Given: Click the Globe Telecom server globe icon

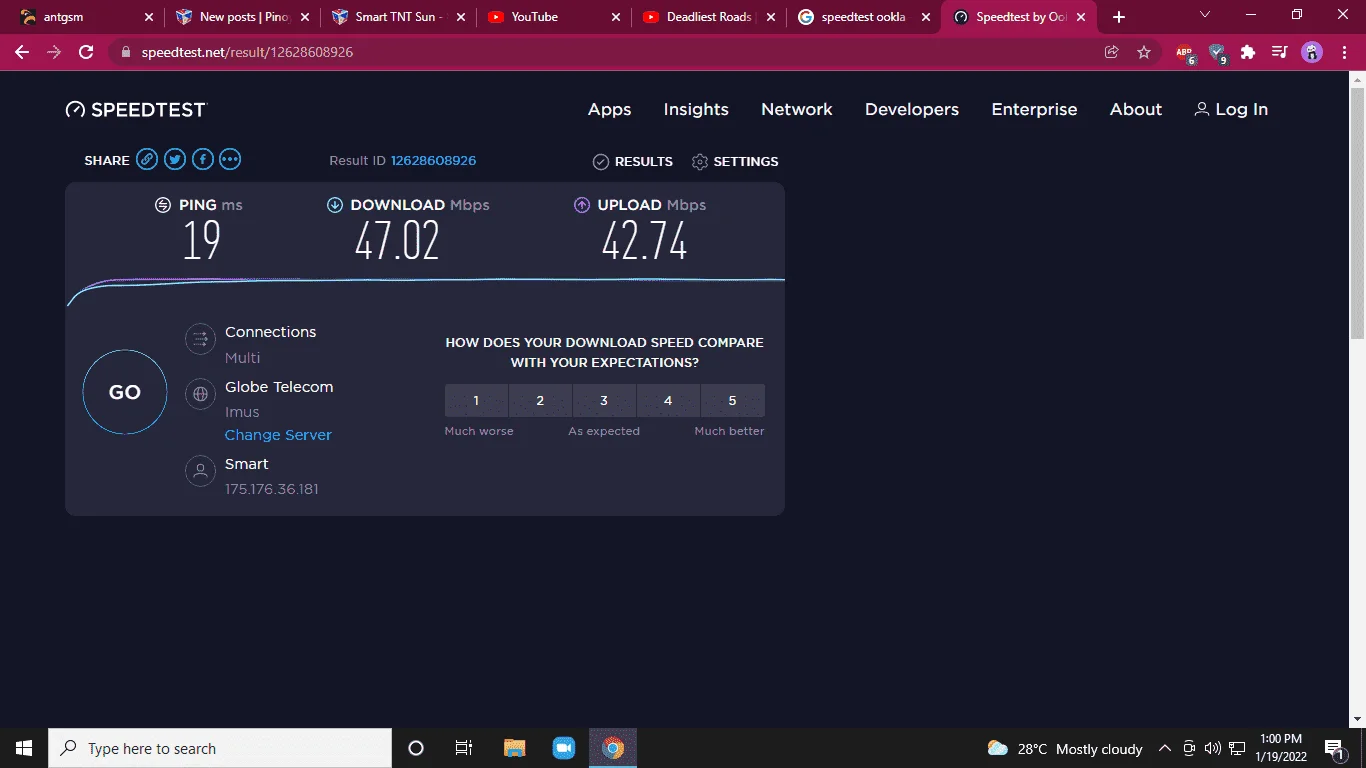Looking at the screenshot, I should (x=201, y=394).
